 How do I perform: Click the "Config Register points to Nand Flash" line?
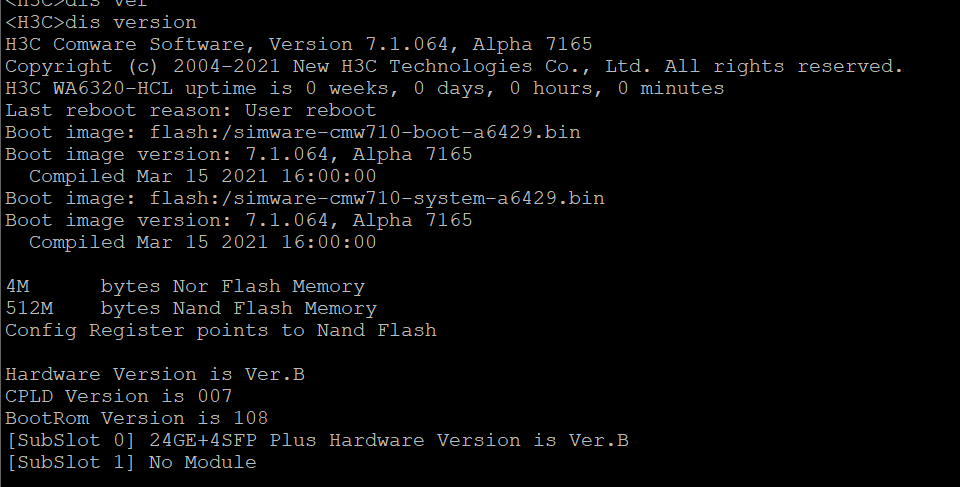220,330
